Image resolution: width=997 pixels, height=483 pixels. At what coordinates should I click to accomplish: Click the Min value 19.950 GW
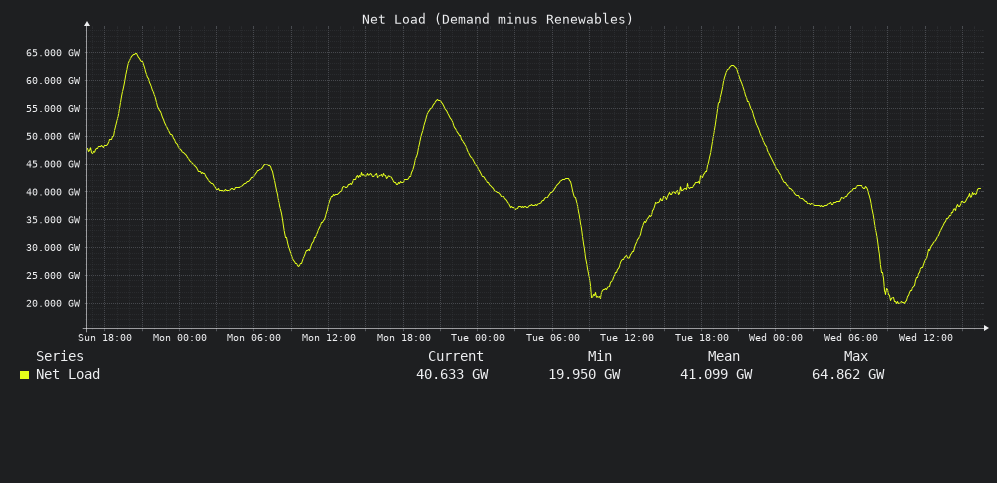584,374
